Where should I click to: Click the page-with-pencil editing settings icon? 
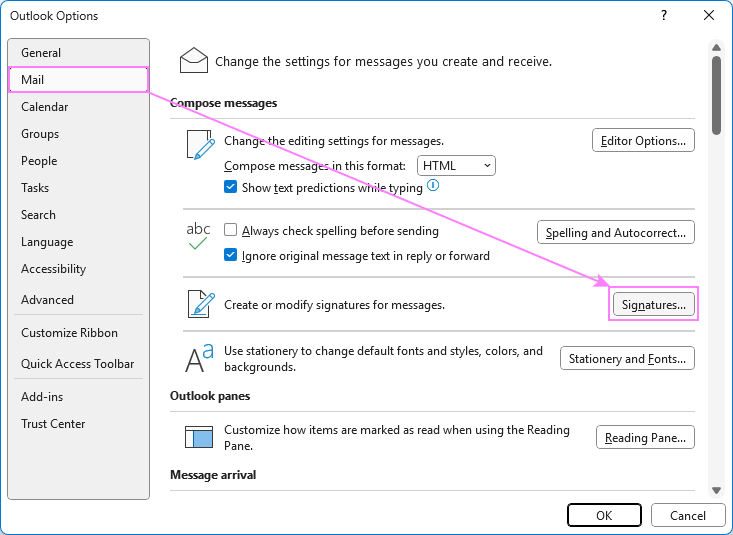(201, 145)
